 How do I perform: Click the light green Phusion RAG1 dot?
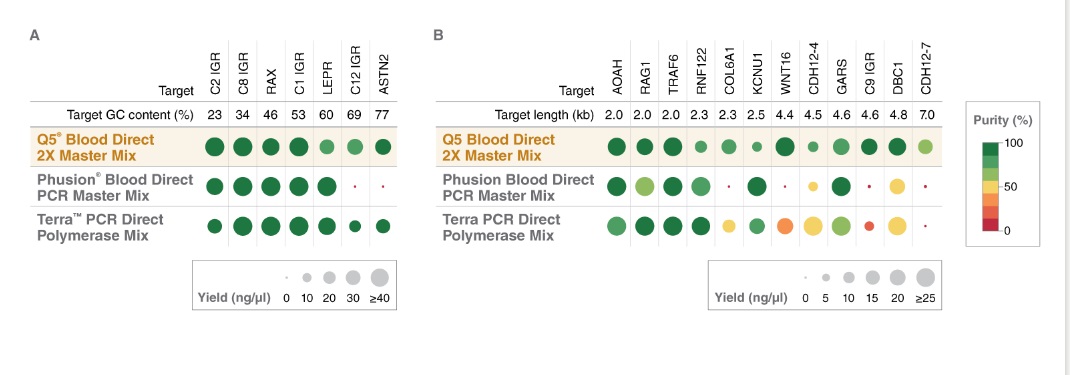(x=645, y=186)
